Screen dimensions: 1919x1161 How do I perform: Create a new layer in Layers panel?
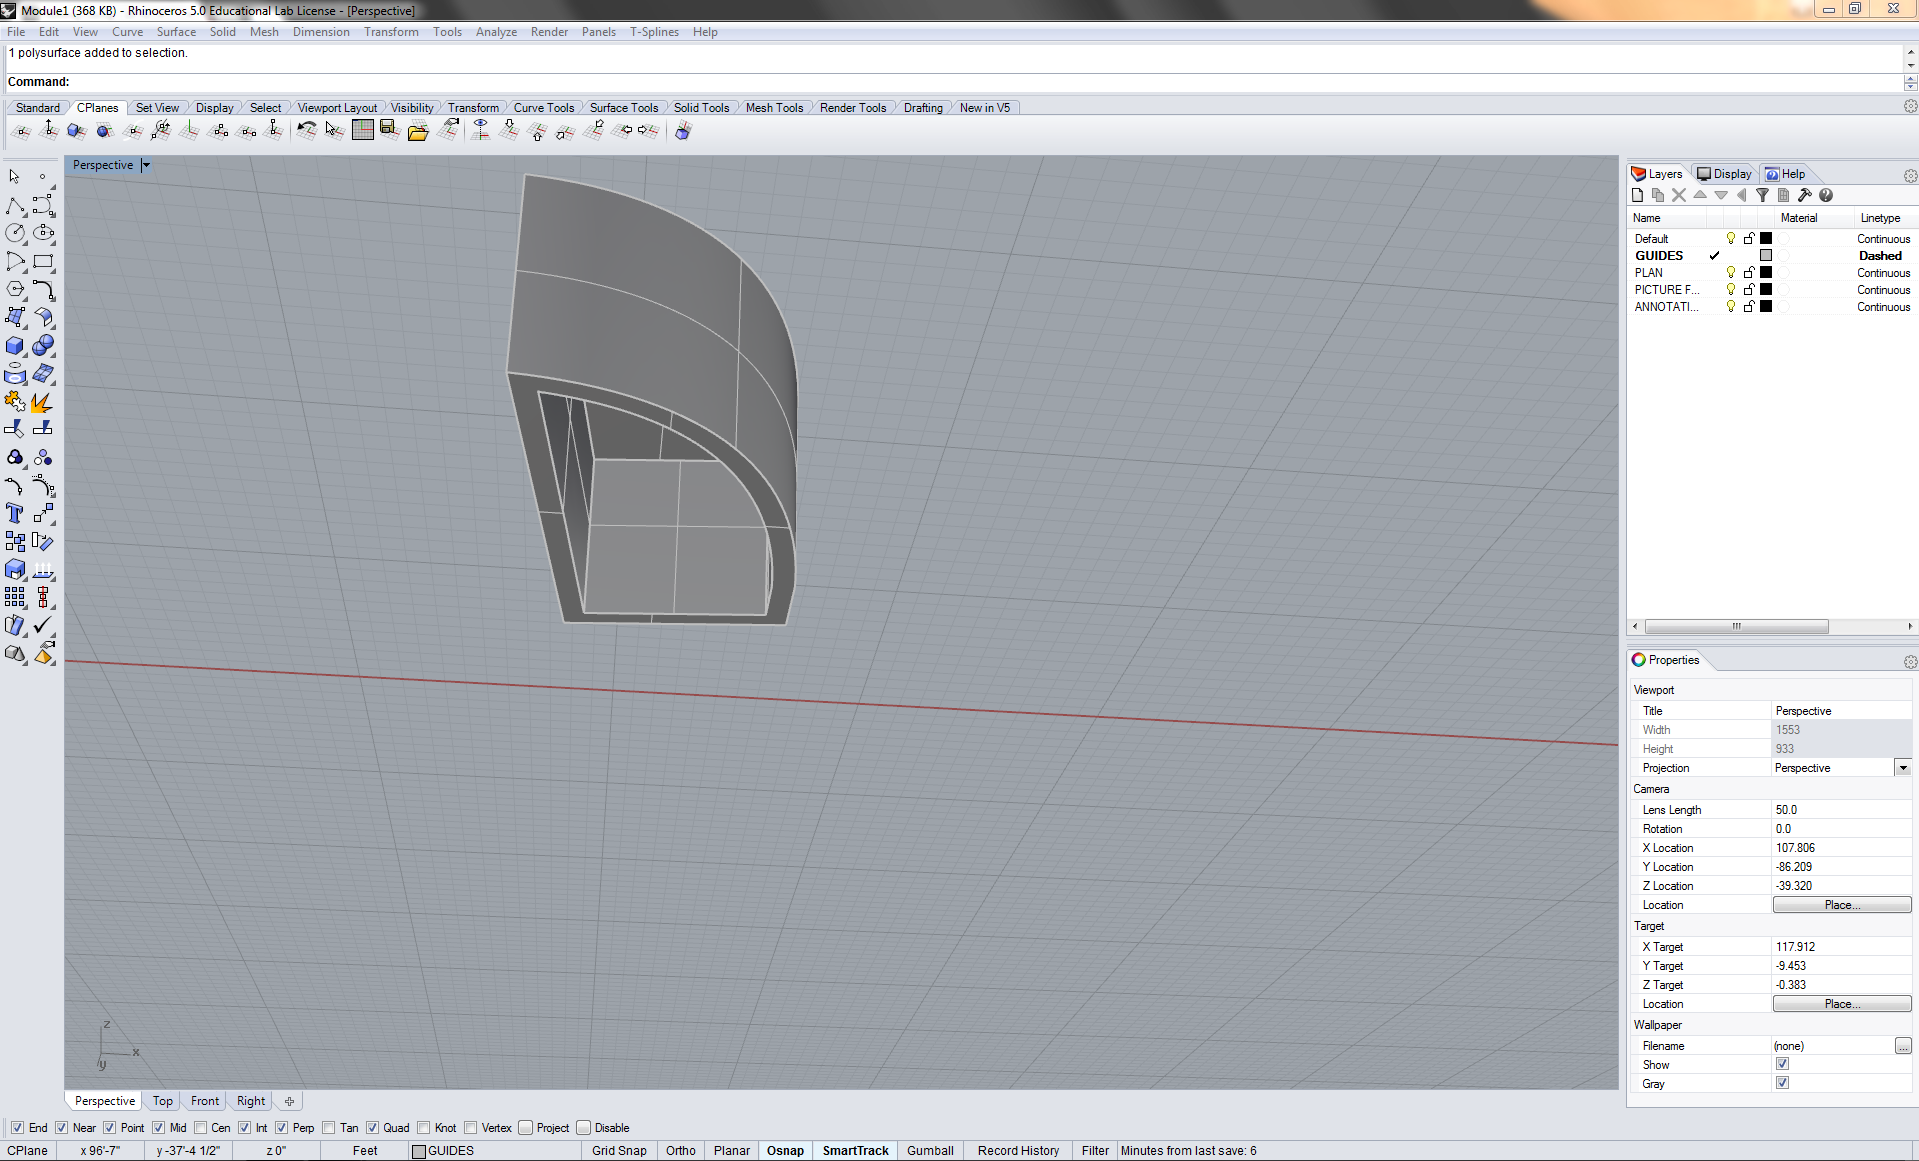tap(1637, 195)
